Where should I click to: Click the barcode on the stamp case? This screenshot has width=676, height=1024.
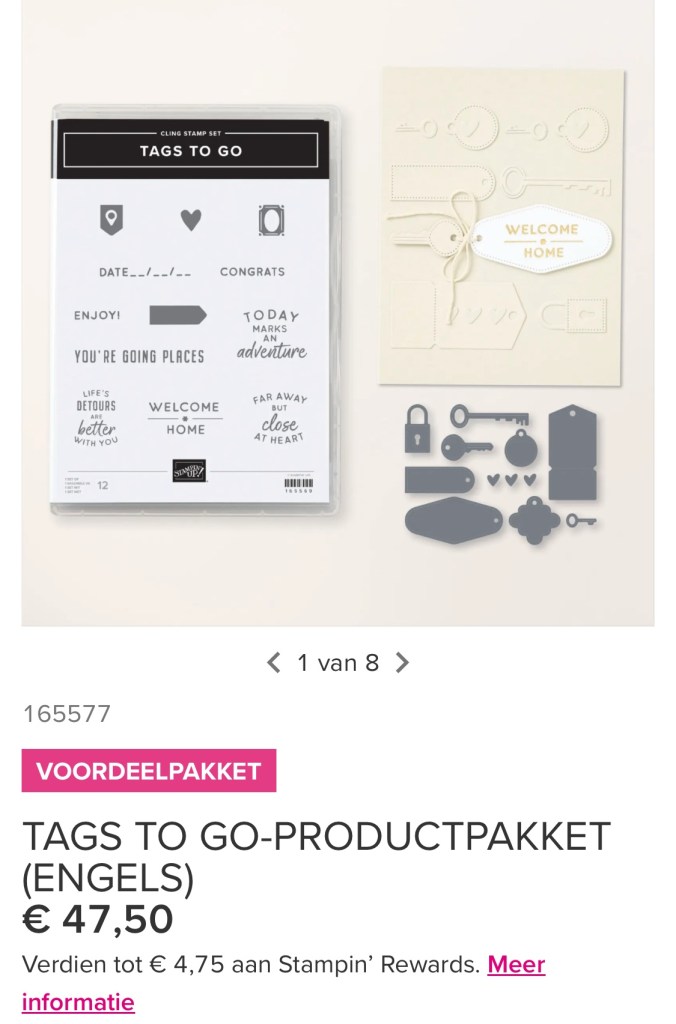click(x=299, y=483)
